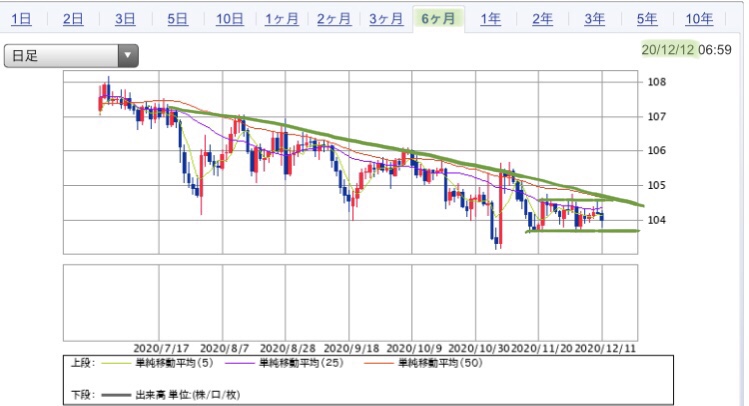The width and height of the screenshot is (749, 406).
Task: Click the 2020/10/9 date axis label
Action: point(414,349)
